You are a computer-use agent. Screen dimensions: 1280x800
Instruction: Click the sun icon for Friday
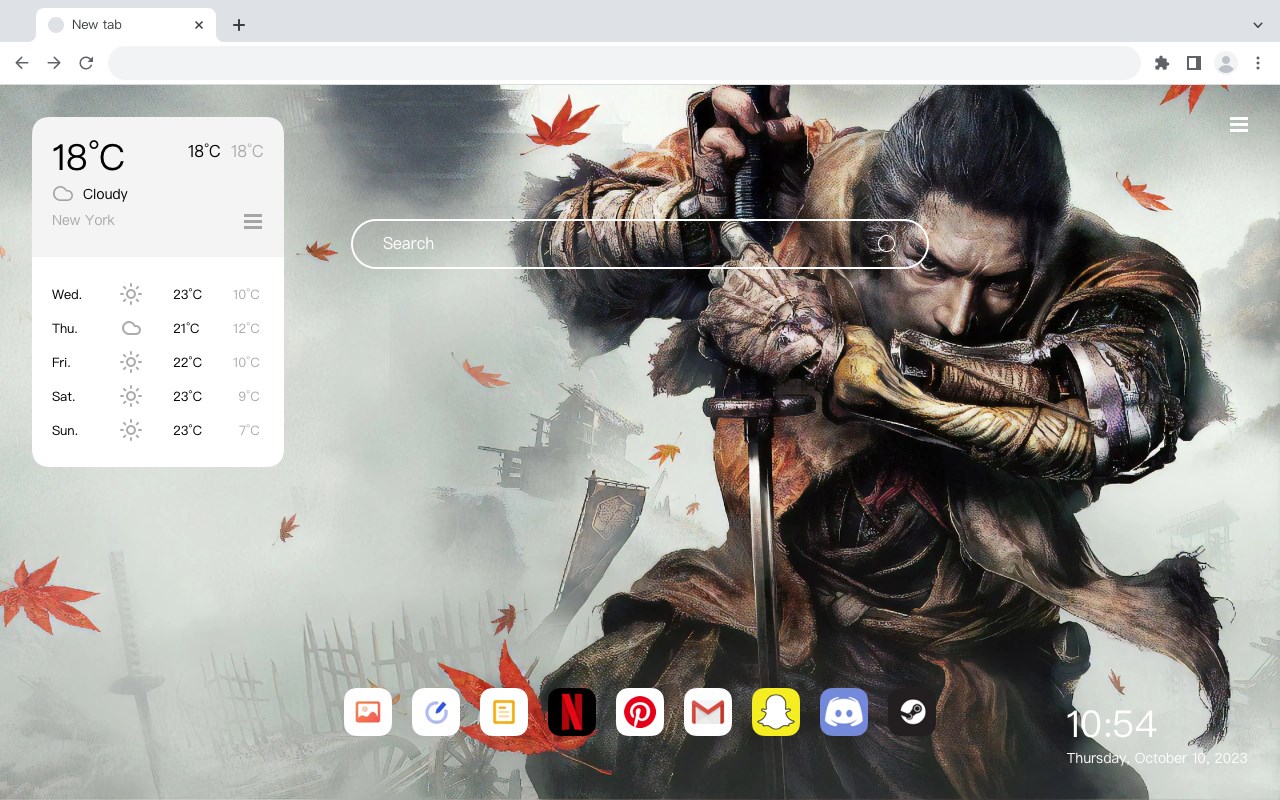point(131,362)
